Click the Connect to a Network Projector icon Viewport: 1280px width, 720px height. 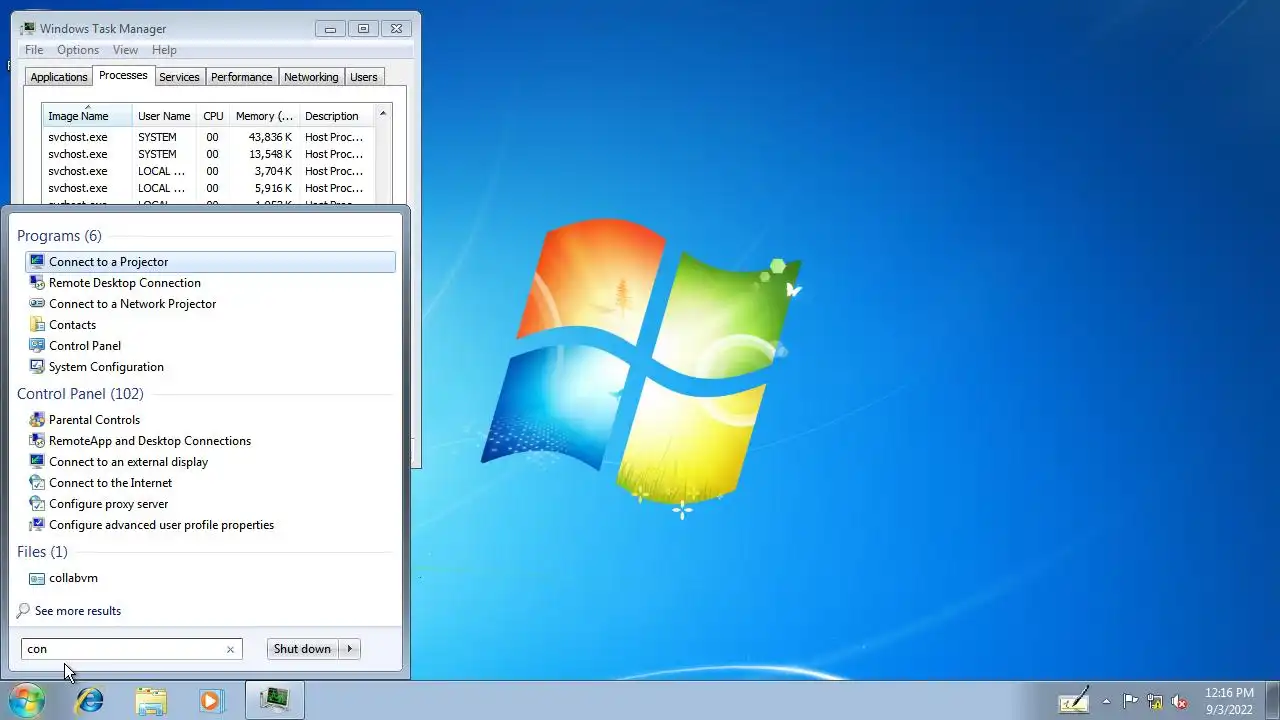click(37, 303)
